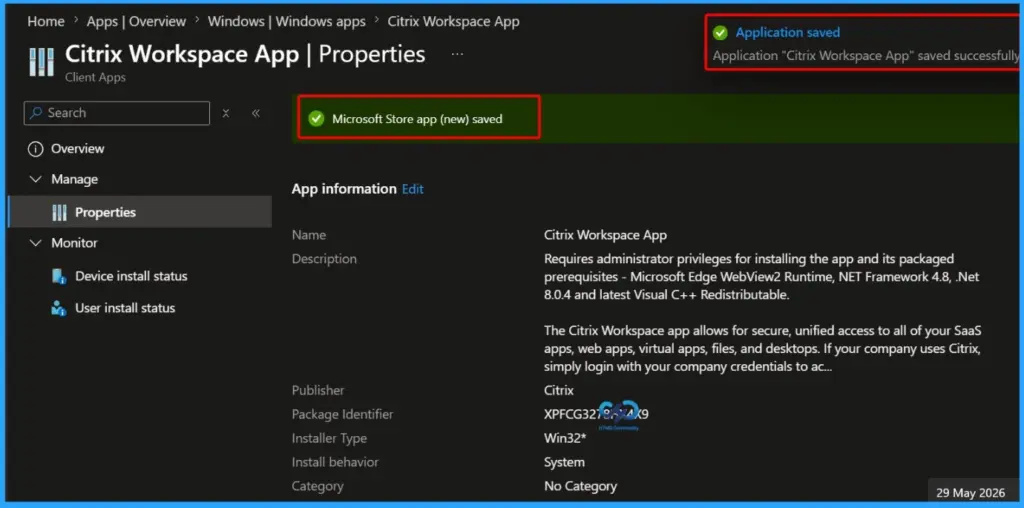This screenshot has height=508, width=1024.
Task: Click the Client Apps subtitle
Action: (95, 78)
